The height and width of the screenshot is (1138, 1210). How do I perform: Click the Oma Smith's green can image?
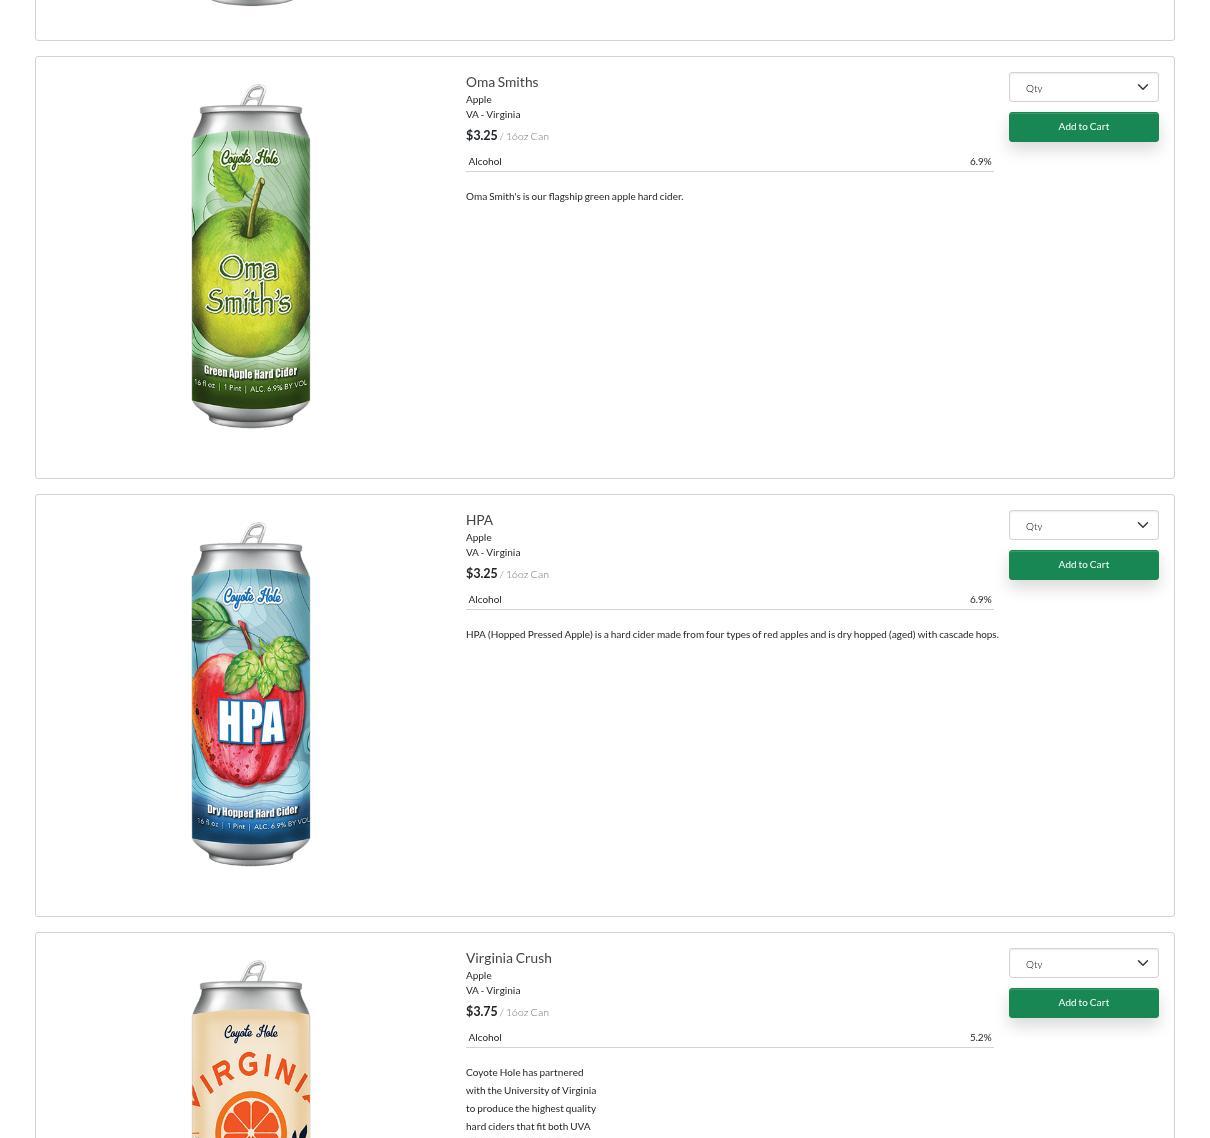point(251,256)
